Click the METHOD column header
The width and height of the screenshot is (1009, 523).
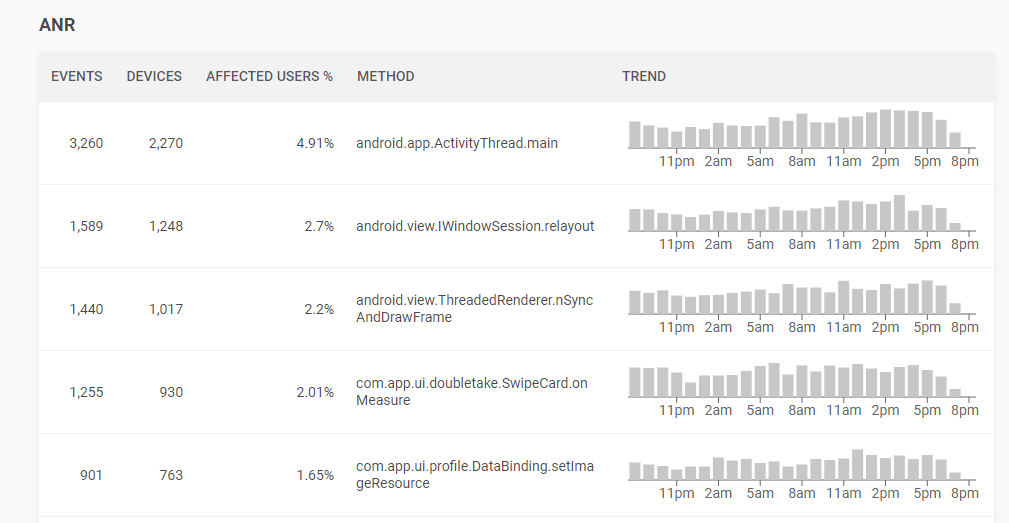click(385, 77)
